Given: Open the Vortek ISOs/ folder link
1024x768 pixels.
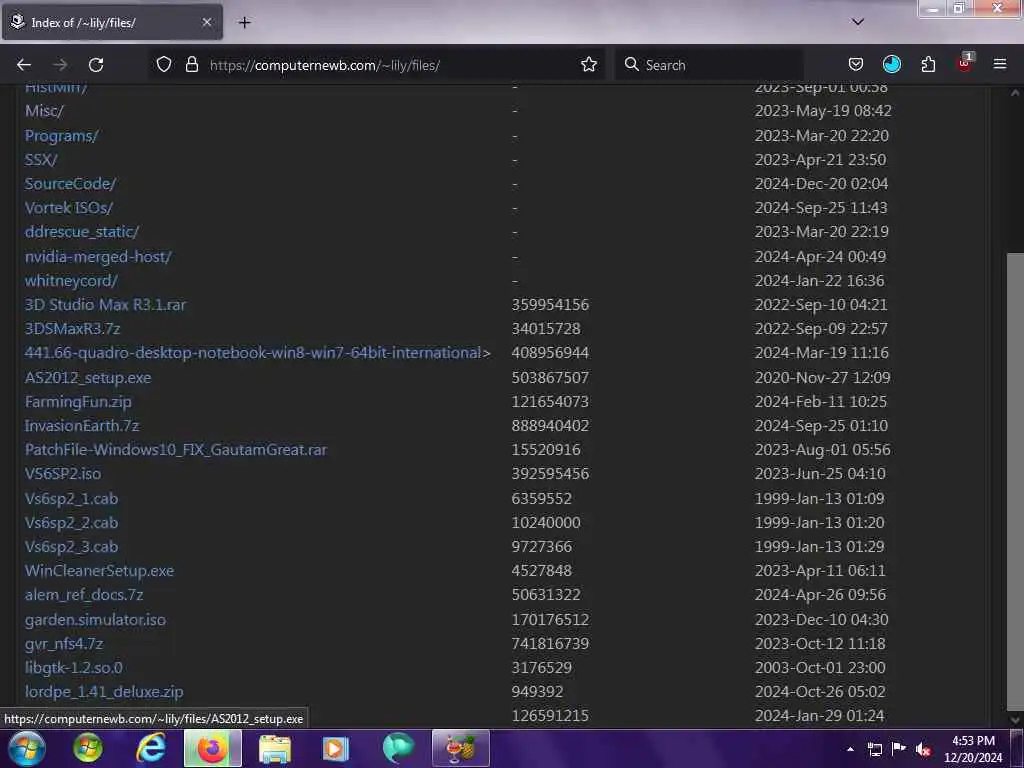Looking at the screenshot, I should [69, 208].
